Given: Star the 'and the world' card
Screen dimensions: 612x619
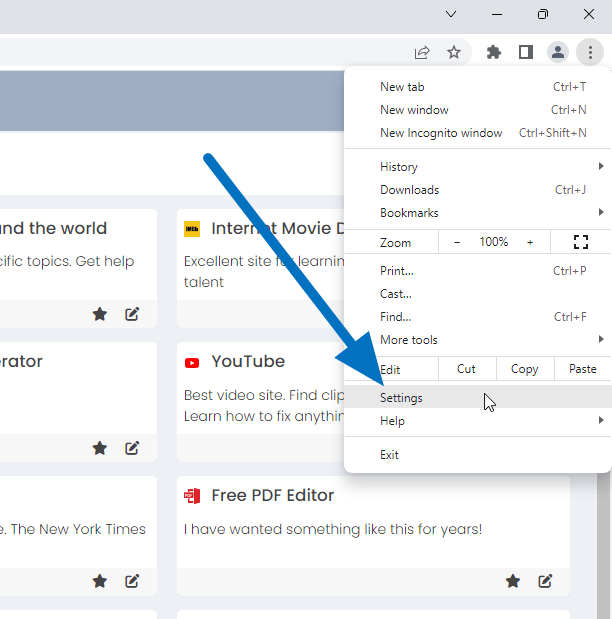Looking at the screenshot, I should click(x=99, y=314).
